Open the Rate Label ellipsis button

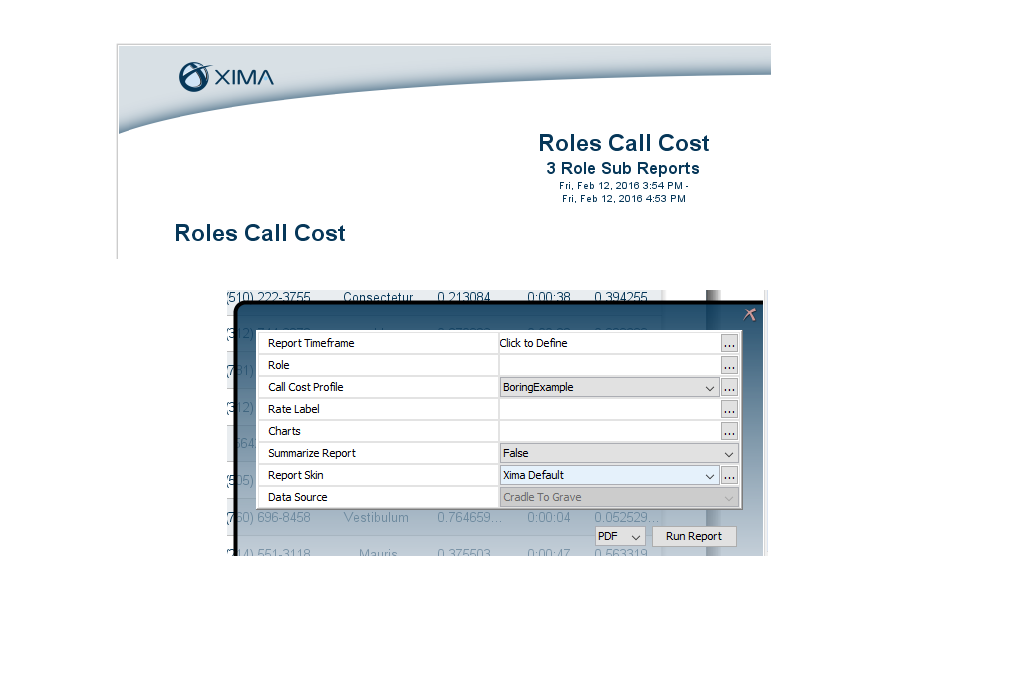point(729,409)
